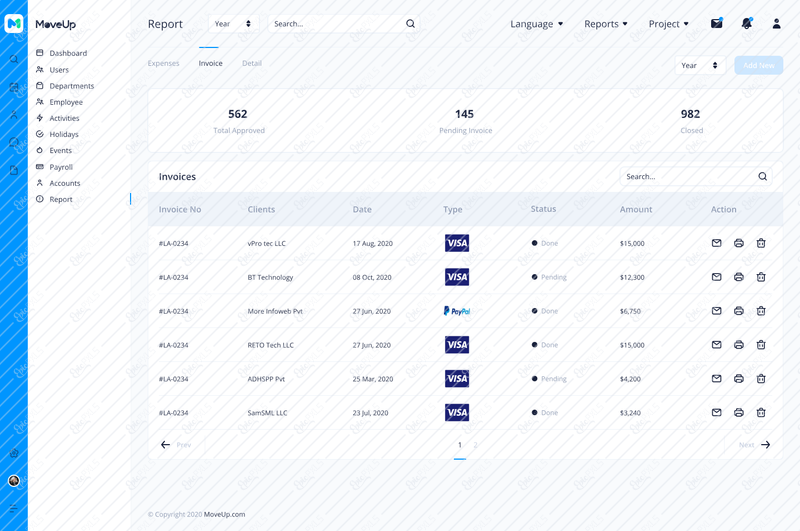Open Activities in sidebar
This screenshot has height=531, width=800.
(x=58, y=118)
